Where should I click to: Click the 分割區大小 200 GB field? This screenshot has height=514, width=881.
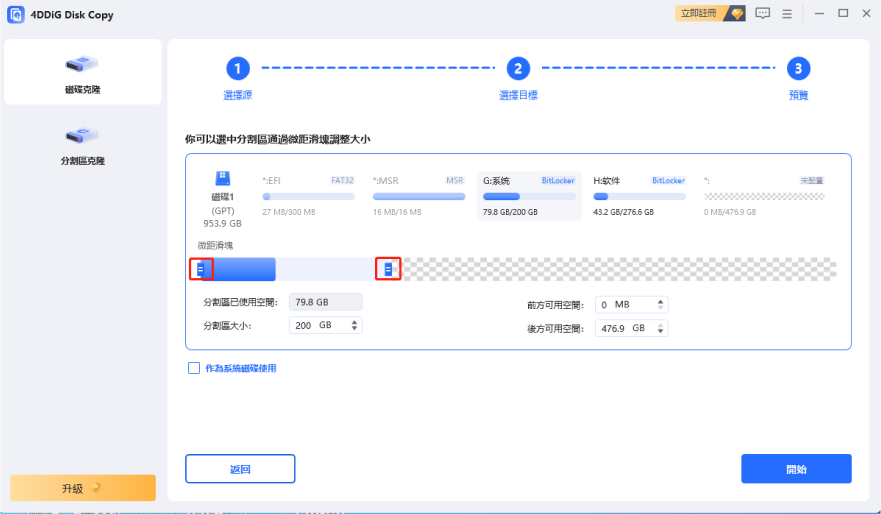click(325, 325)
